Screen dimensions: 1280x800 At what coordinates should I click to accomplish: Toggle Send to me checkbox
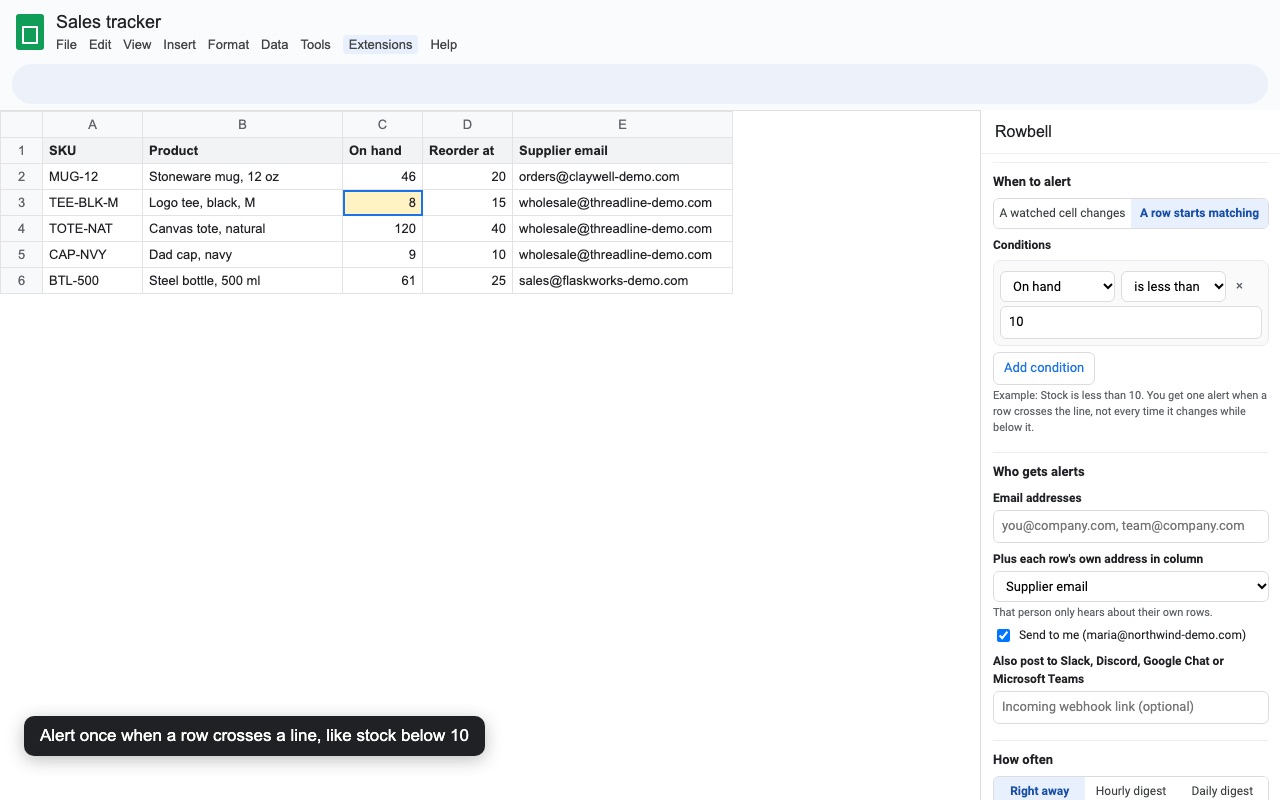[x=1003, y=635]
